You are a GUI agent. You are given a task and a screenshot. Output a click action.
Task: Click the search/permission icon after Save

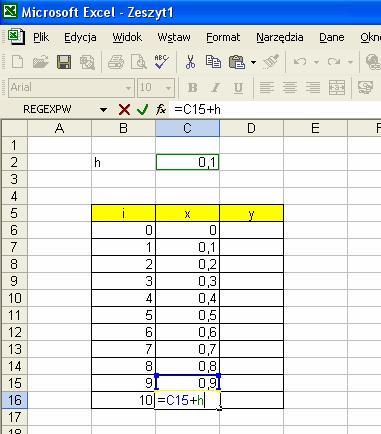click(x=87, y=62)
